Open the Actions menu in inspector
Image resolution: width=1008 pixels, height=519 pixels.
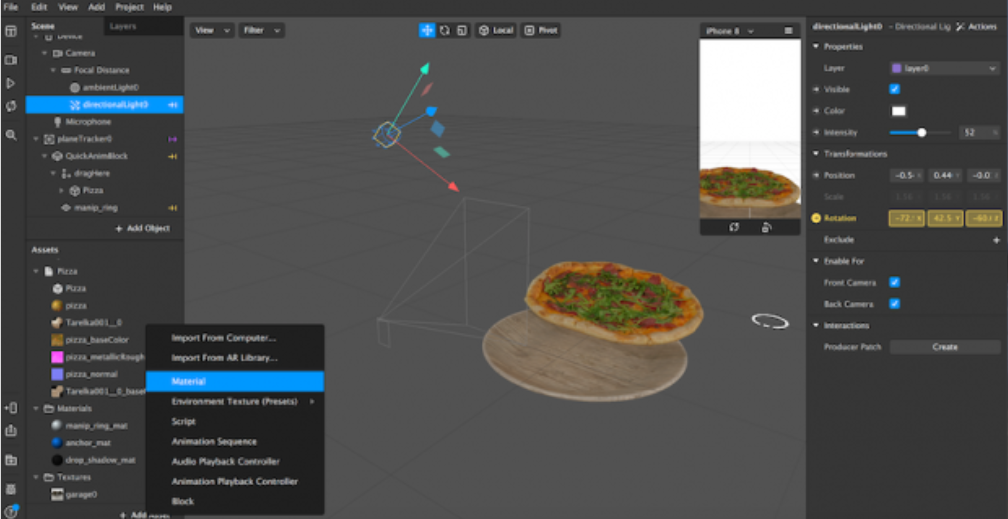(976, 27)
